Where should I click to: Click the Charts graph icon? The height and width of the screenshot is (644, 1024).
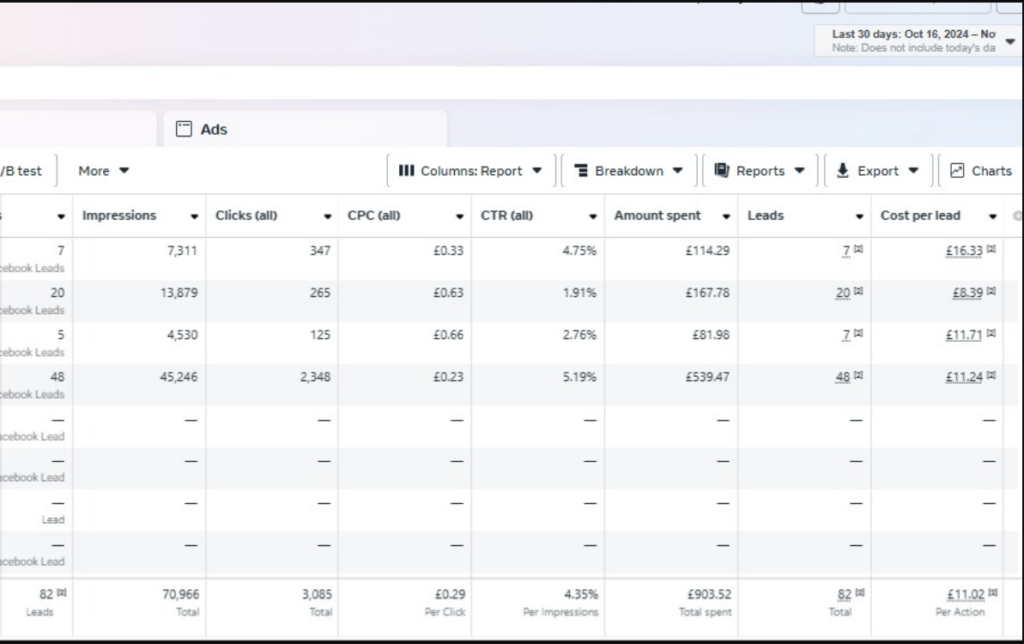(x=957, y=171)
